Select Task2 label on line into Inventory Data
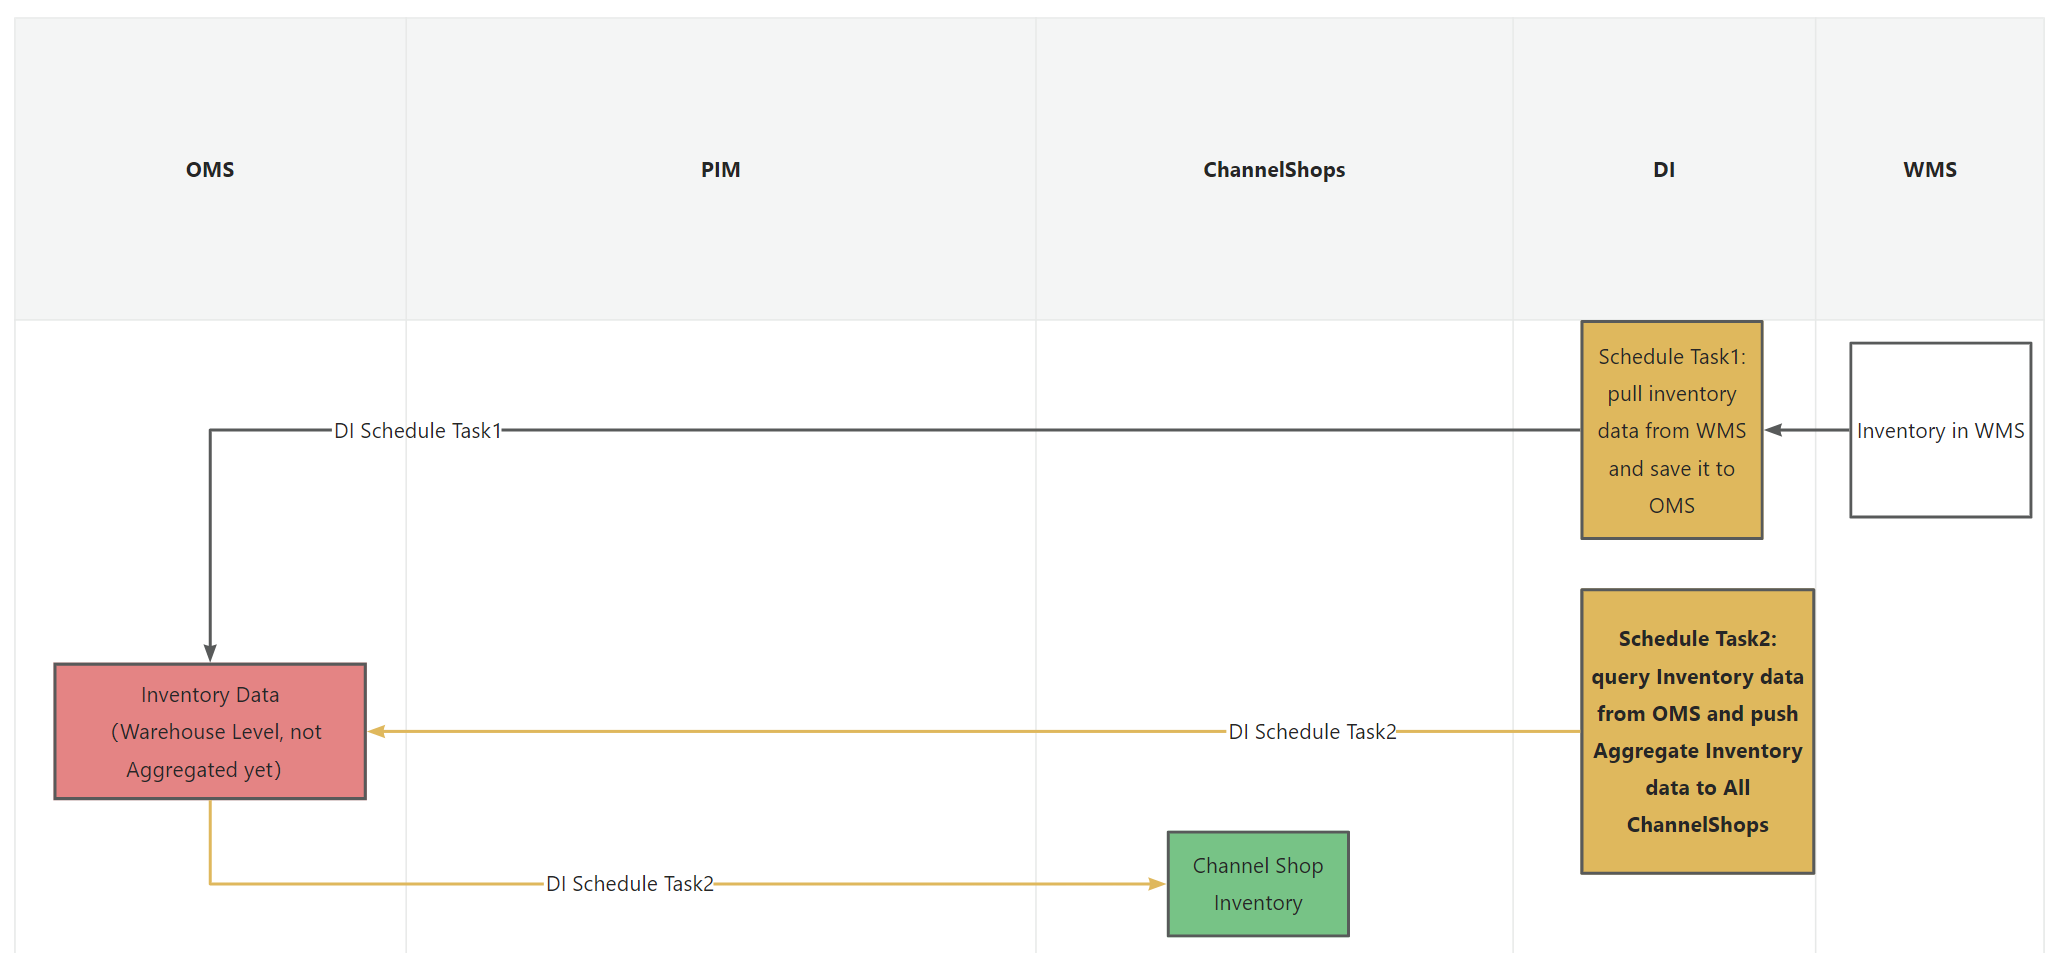The height and width of the screenshot is (953, 2070). (x=1312, y=732)
